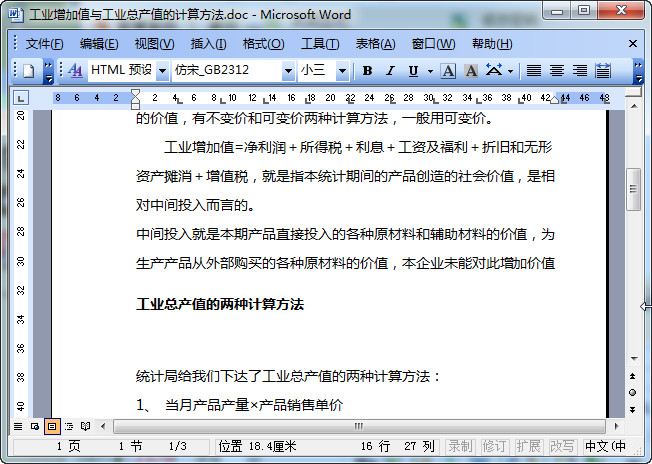652x464 pixels.
Task: Click the horizontal scrollbar thumb
Action: coord(359,426)
